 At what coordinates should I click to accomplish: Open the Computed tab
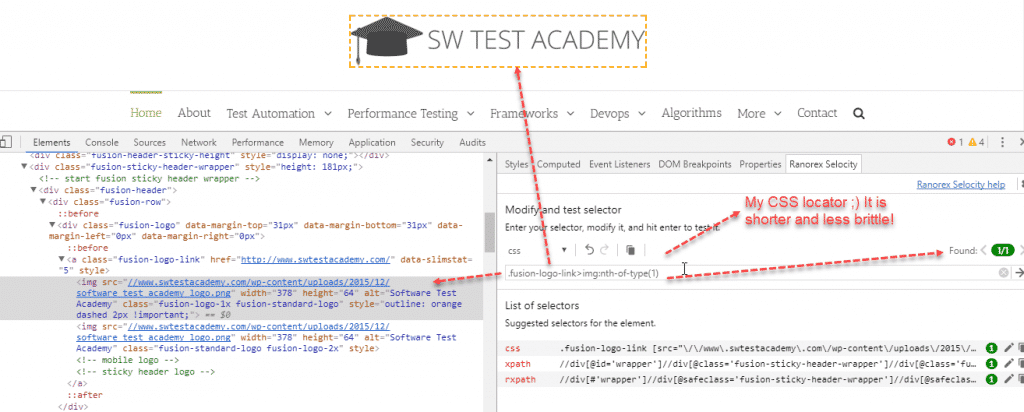click(x=557, y=164)
